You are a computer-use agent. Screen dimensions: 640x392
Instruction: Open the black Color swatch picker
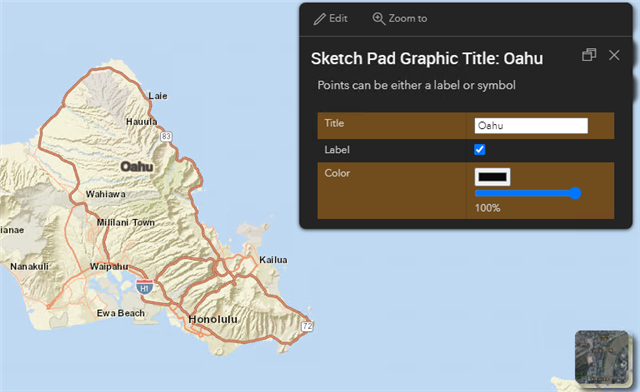492,177
